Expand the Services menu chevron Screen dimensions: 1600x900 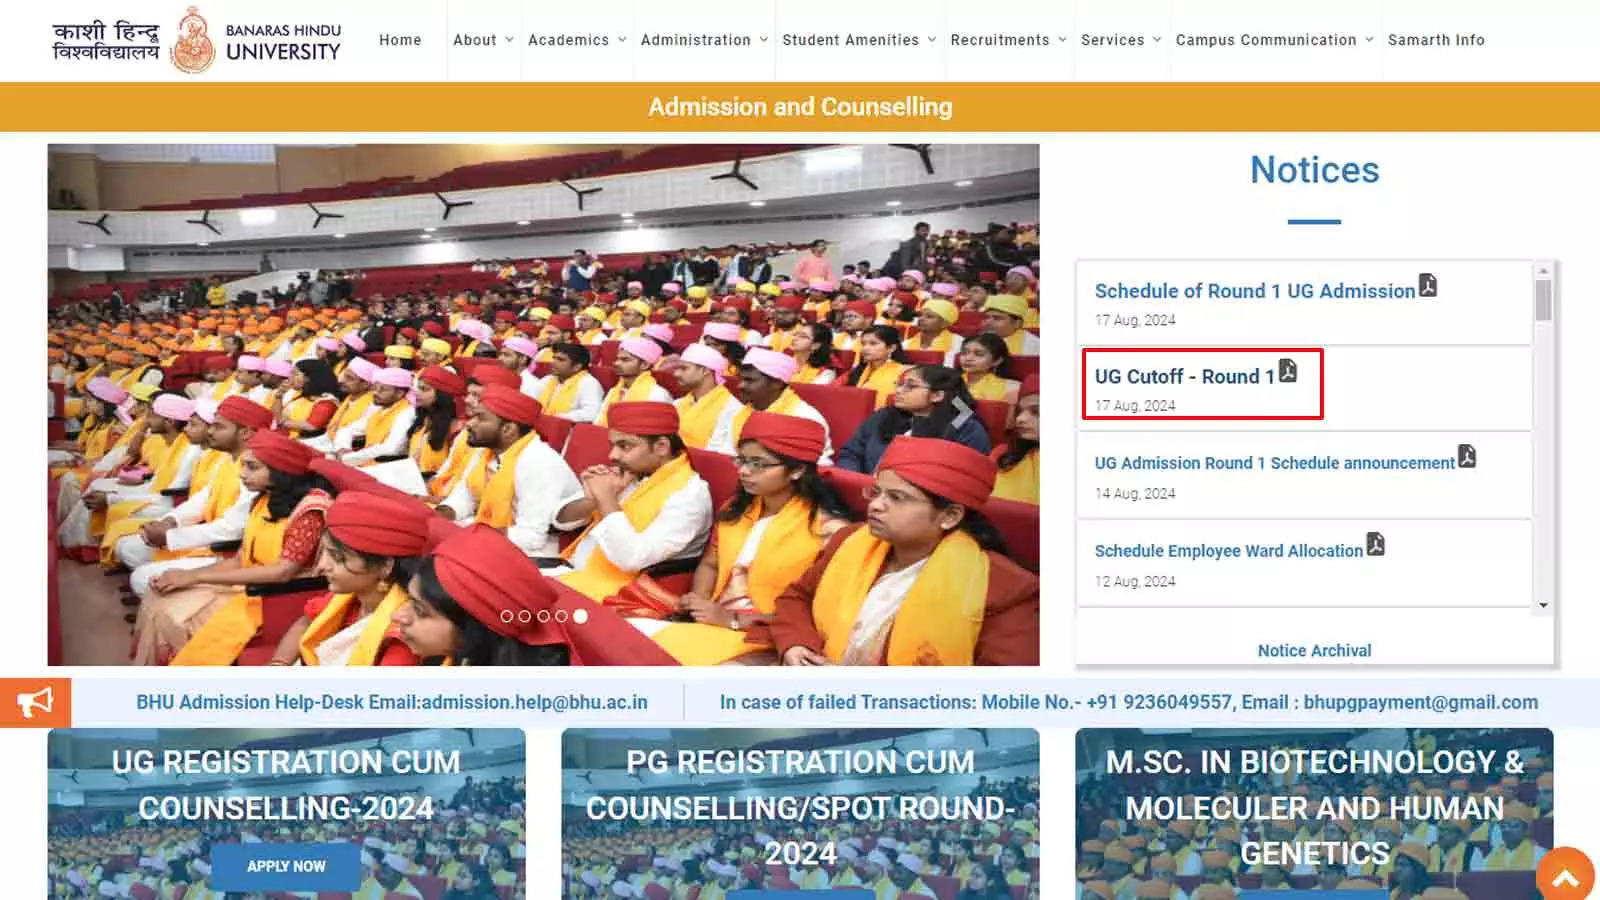pos(1157,40)
